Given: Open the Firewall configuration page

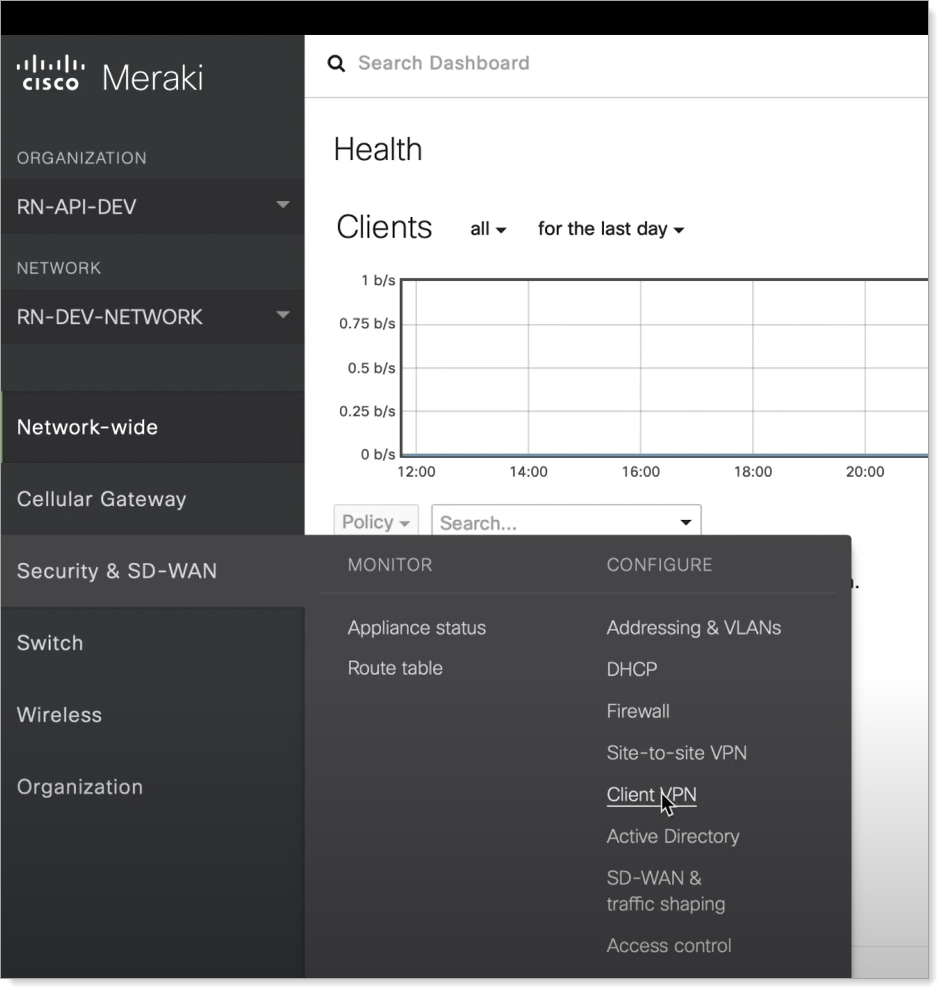Looking at the screenshot, I should pyautogui.click(x=638, y=711).
